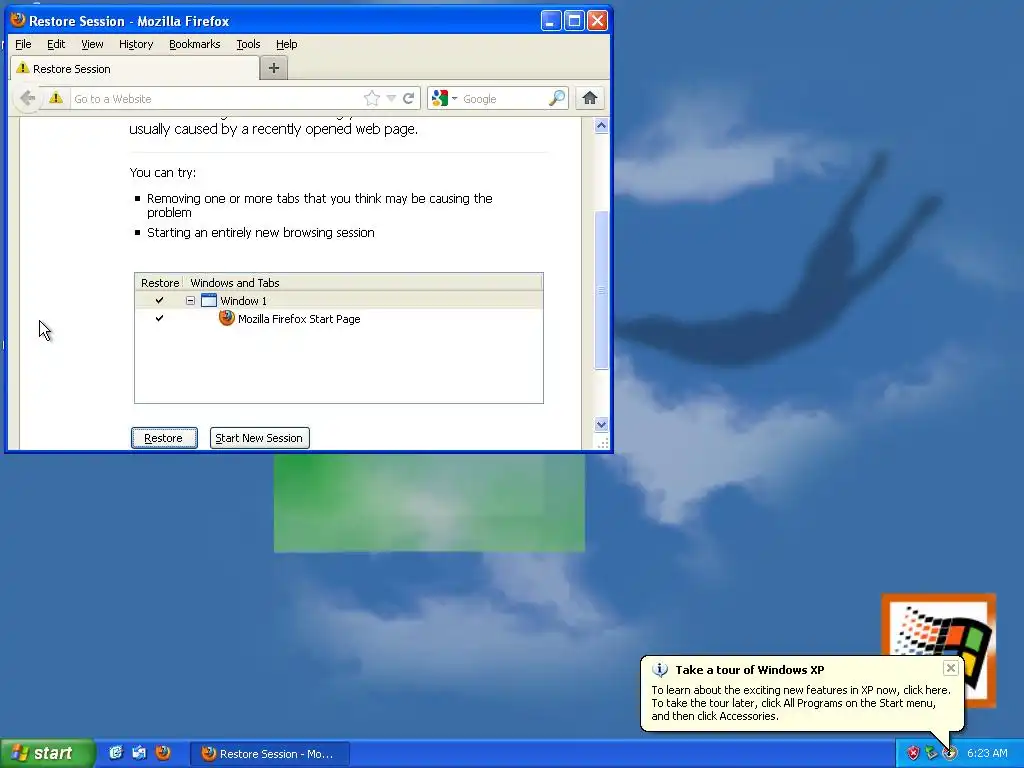Click the Windows XP tour tray icon
The height and width of the screenshot is (768, 1024).
click(x=950, y=754)
